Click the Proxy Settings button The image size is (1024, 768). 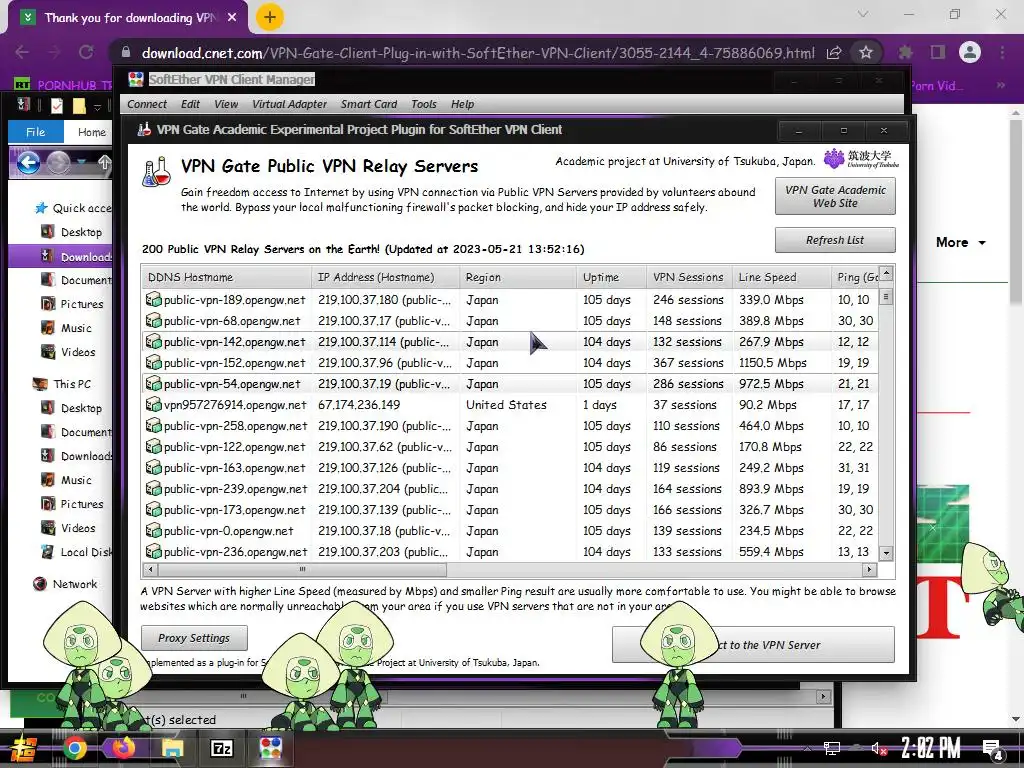tap(194, 638)
